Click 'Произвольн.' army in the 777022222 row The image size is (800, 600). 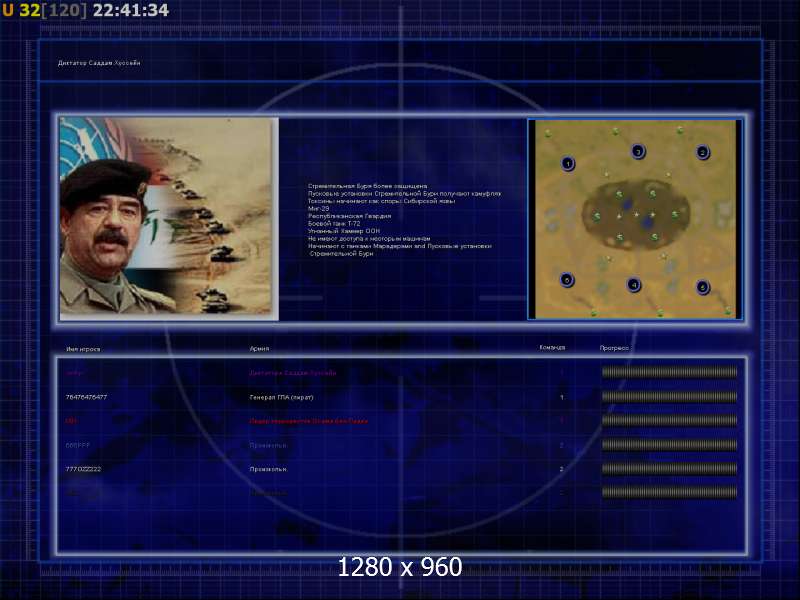coord(268,469)
